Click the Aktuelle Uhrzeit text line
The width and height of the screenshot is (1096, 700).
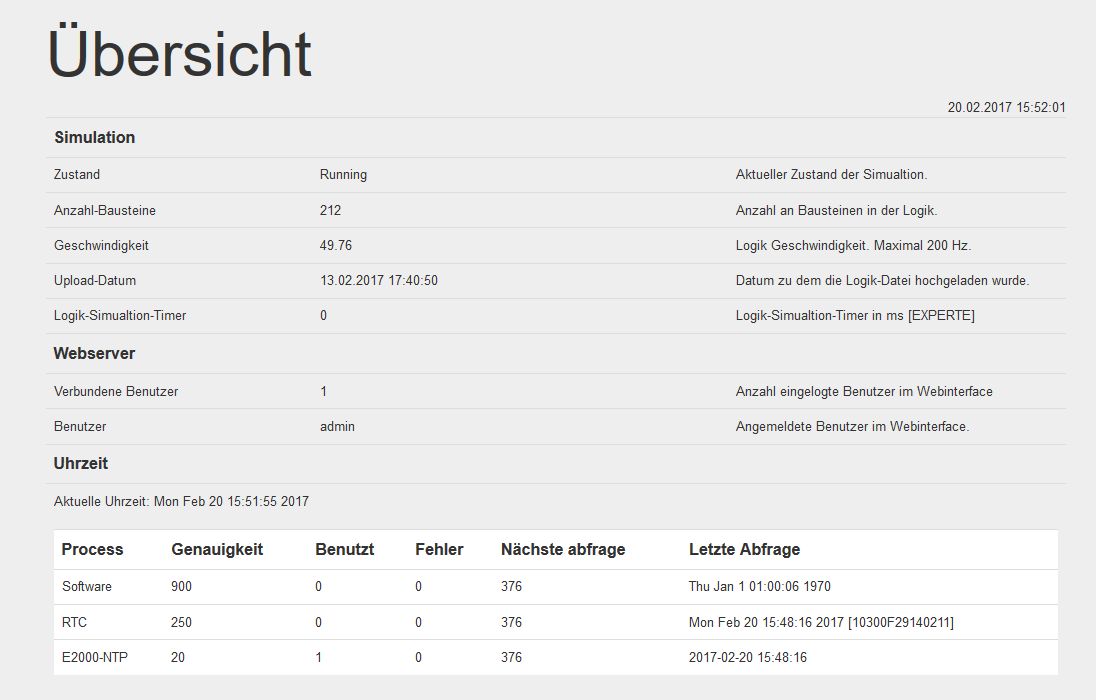pyautogui.click(x=181, y=501)
